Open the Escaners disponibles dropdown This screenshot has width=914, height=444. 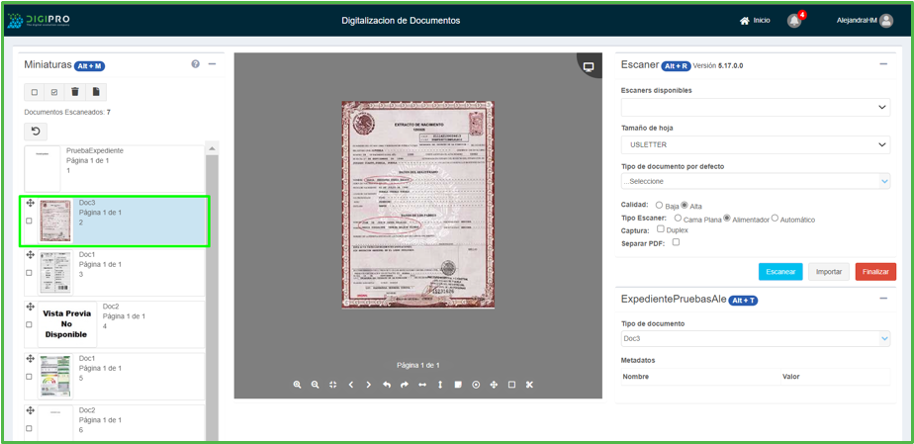pos(755,107)
